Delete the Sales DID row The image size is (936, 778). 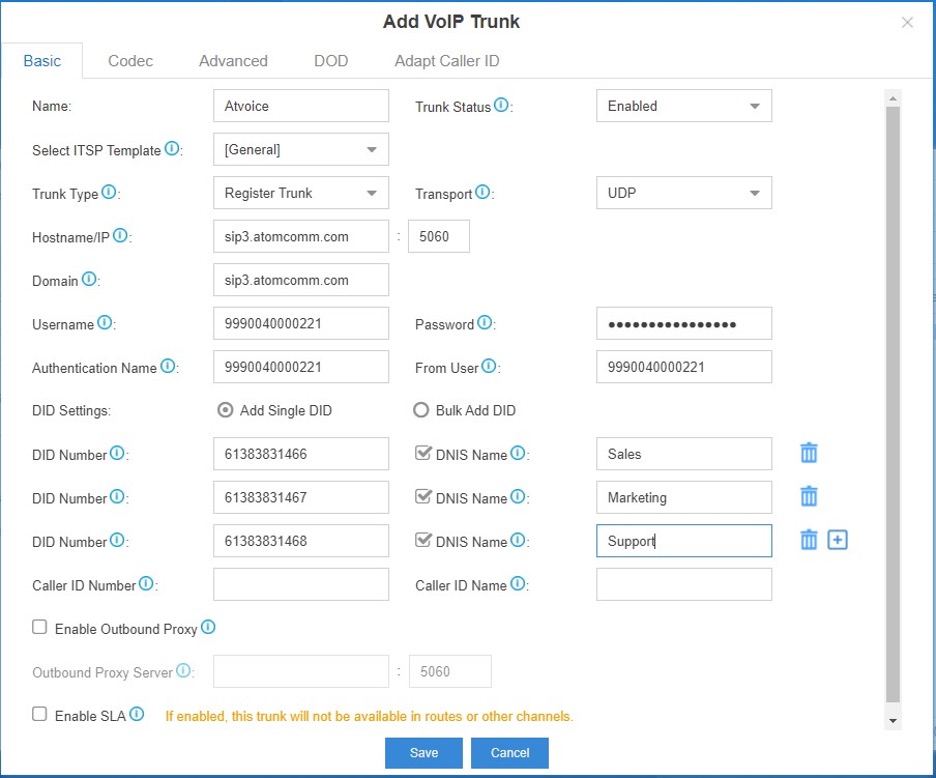pyautogui.click(x=809, y=453)
